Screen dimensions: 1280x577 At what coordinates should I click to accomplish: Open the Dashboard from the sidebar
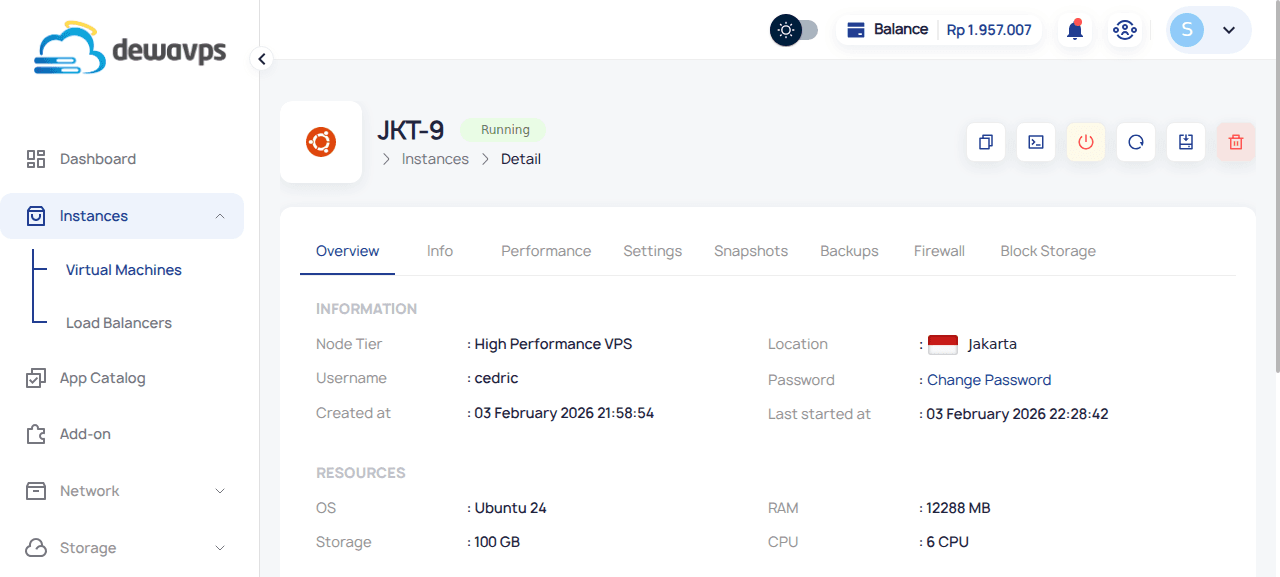point(97,158)
